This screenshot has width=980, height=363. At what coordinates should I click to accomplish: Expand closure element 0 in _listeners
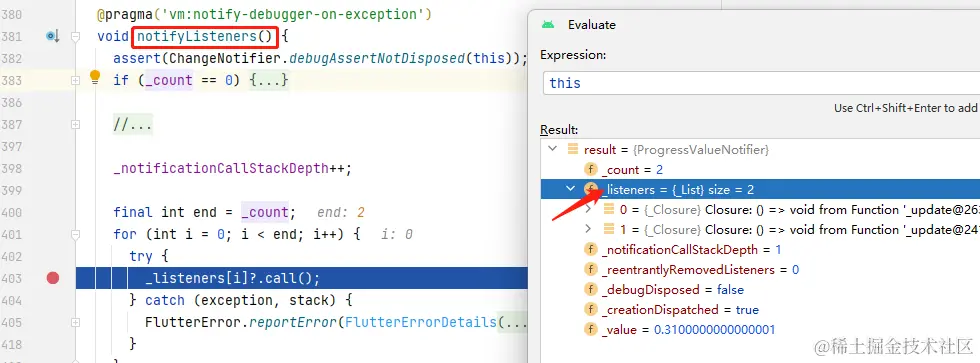tap(588, 209)
